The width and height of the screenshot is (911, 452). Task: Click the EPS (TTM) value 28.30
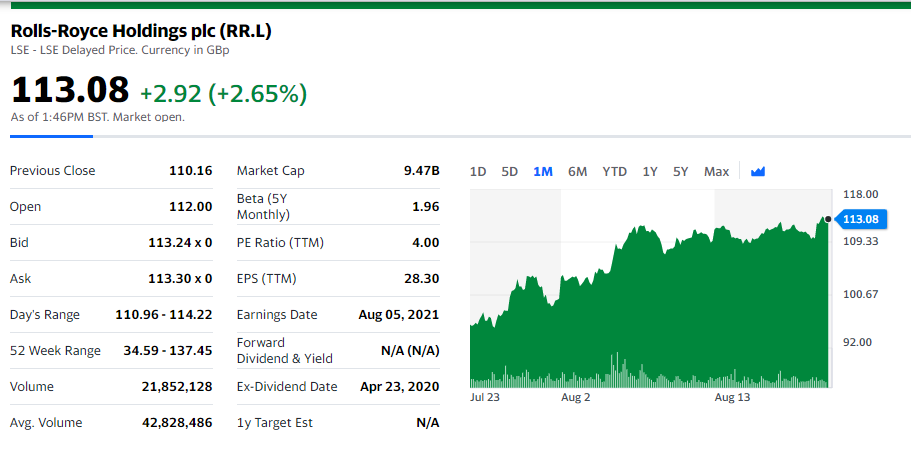422,279
